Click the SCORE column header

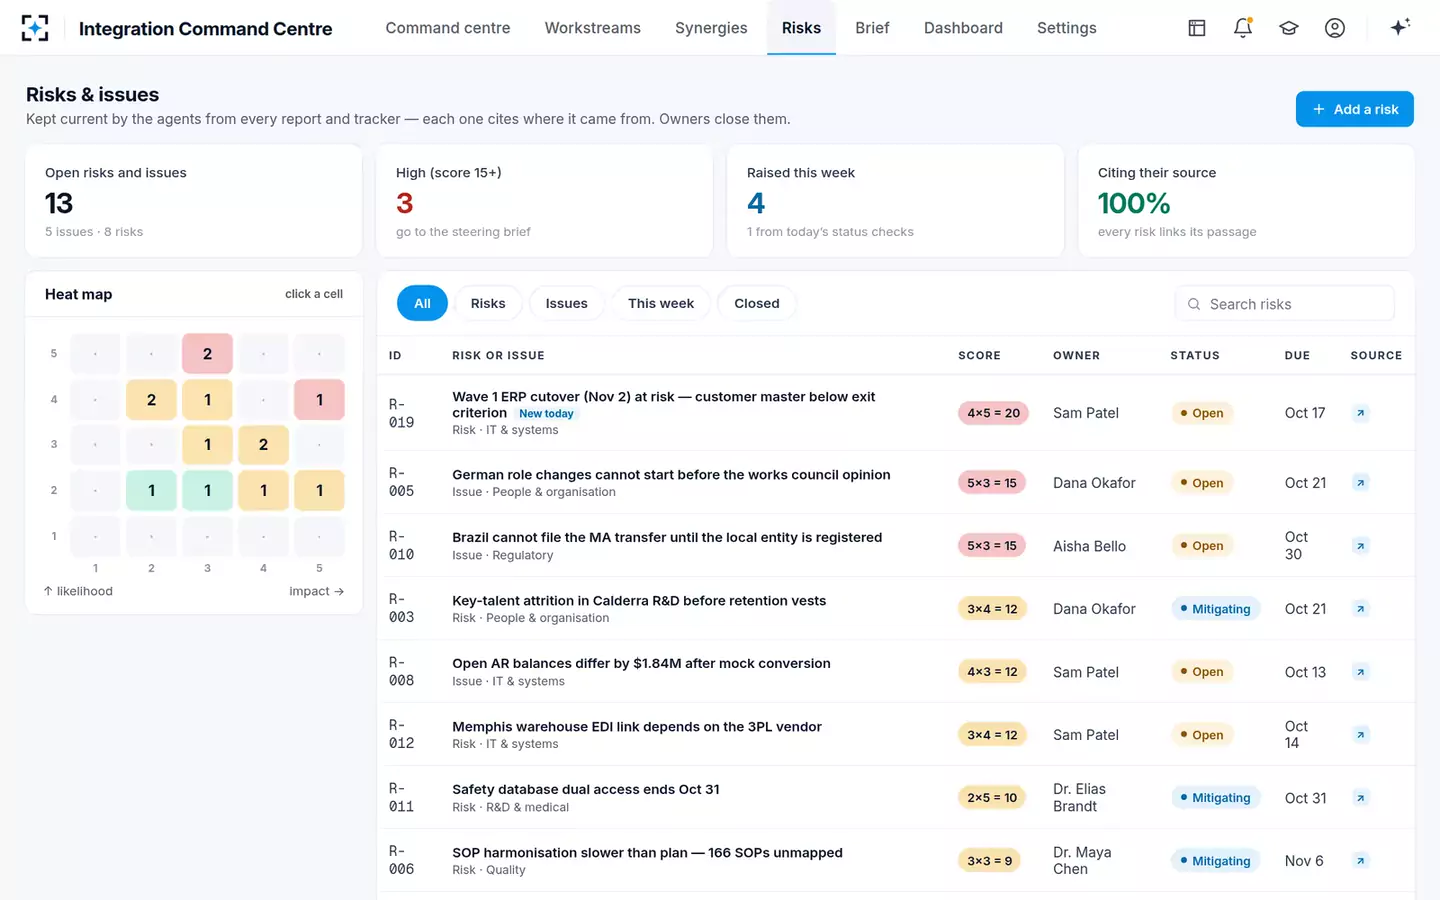point(979,356)
